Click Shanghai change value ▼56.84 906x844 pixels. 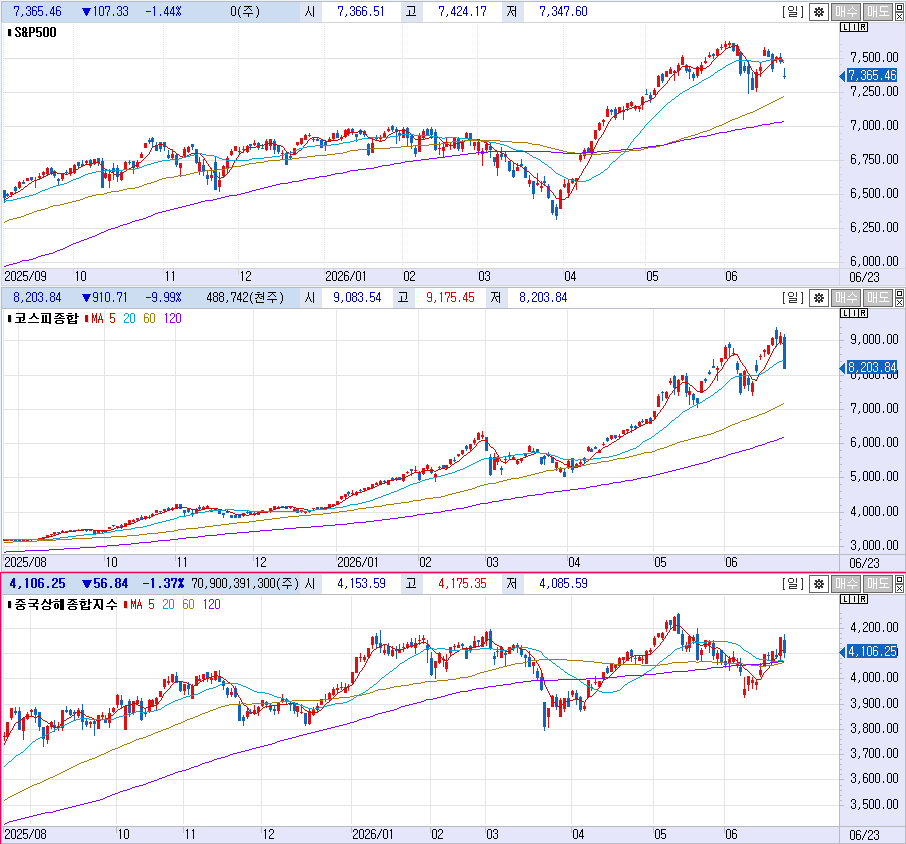(105, 583)
